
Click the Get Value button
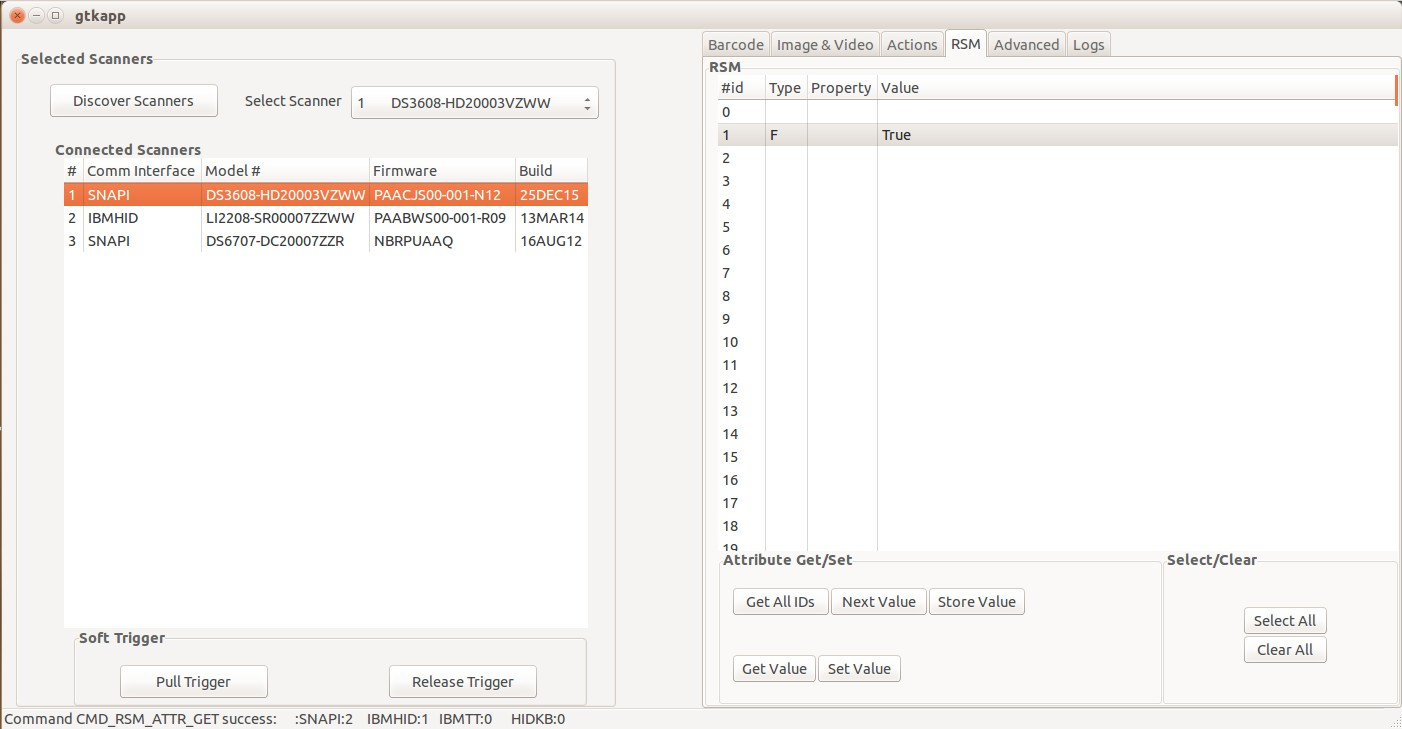coord(774,669)
